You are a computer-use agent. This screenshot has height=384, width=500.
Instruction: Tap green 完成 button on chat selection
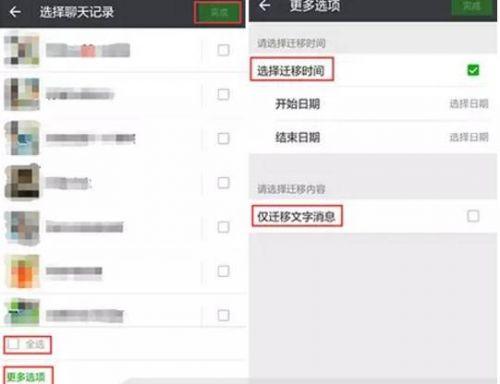tap(218, 13)
